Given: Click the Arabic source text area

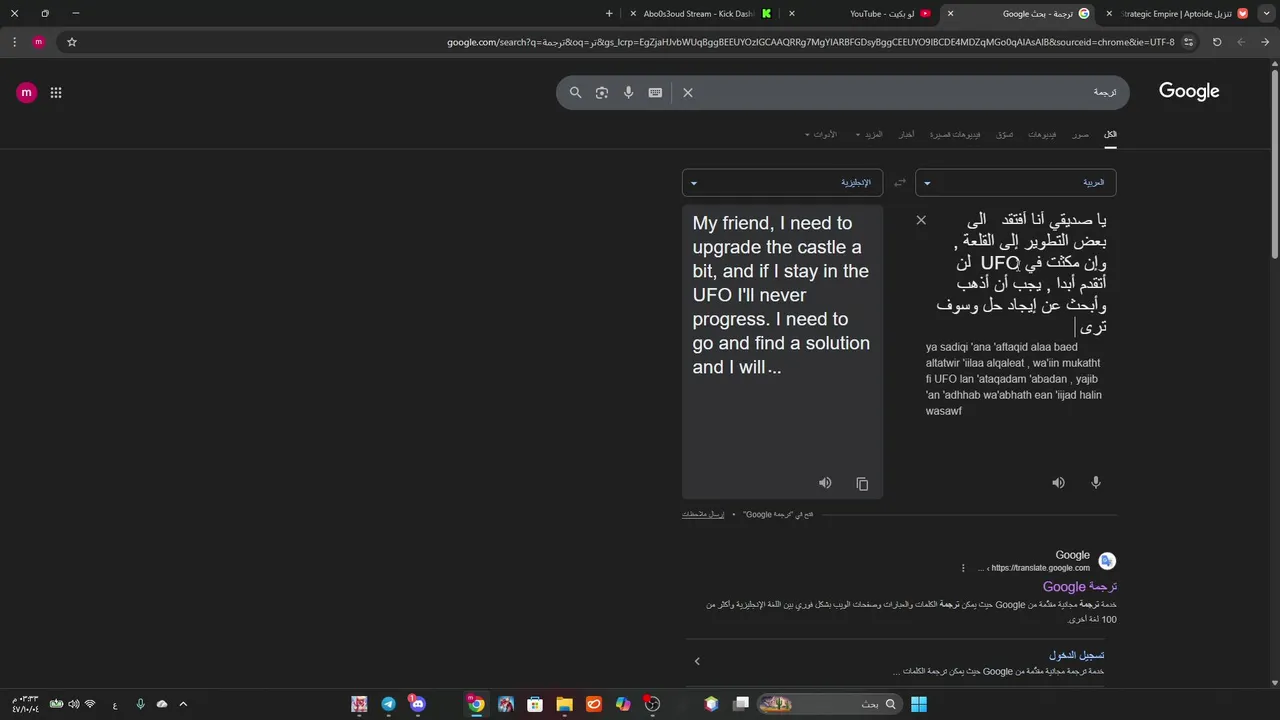Looking at the screenshot, I should (x=1022, y=273).
